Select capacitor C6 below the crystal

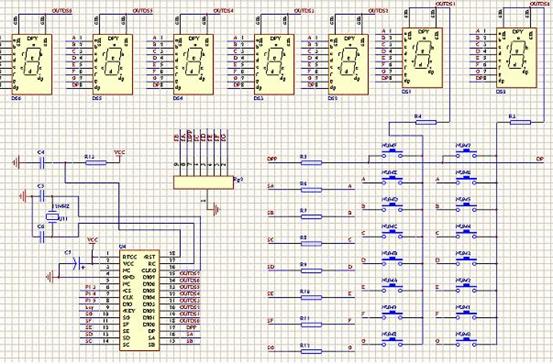tap(42, 236)
